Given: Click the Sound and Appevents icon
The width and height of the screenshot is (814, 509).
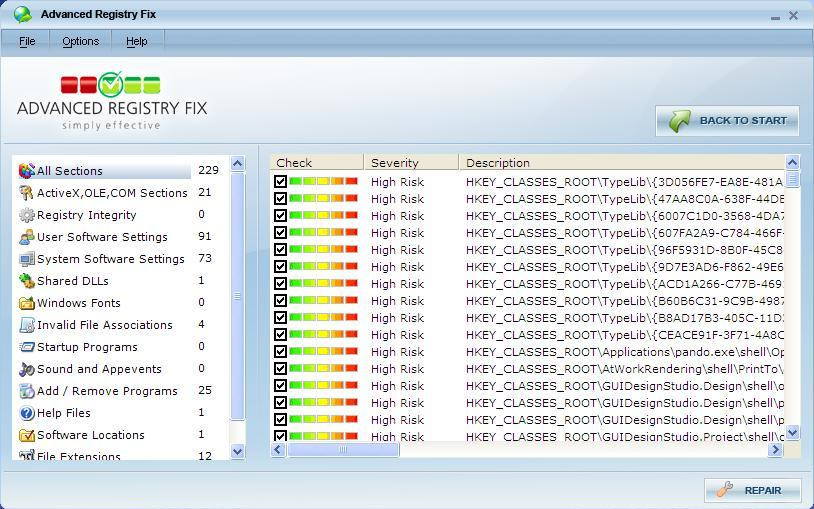Looking at the screenshot, I should (x=26, y=369).
